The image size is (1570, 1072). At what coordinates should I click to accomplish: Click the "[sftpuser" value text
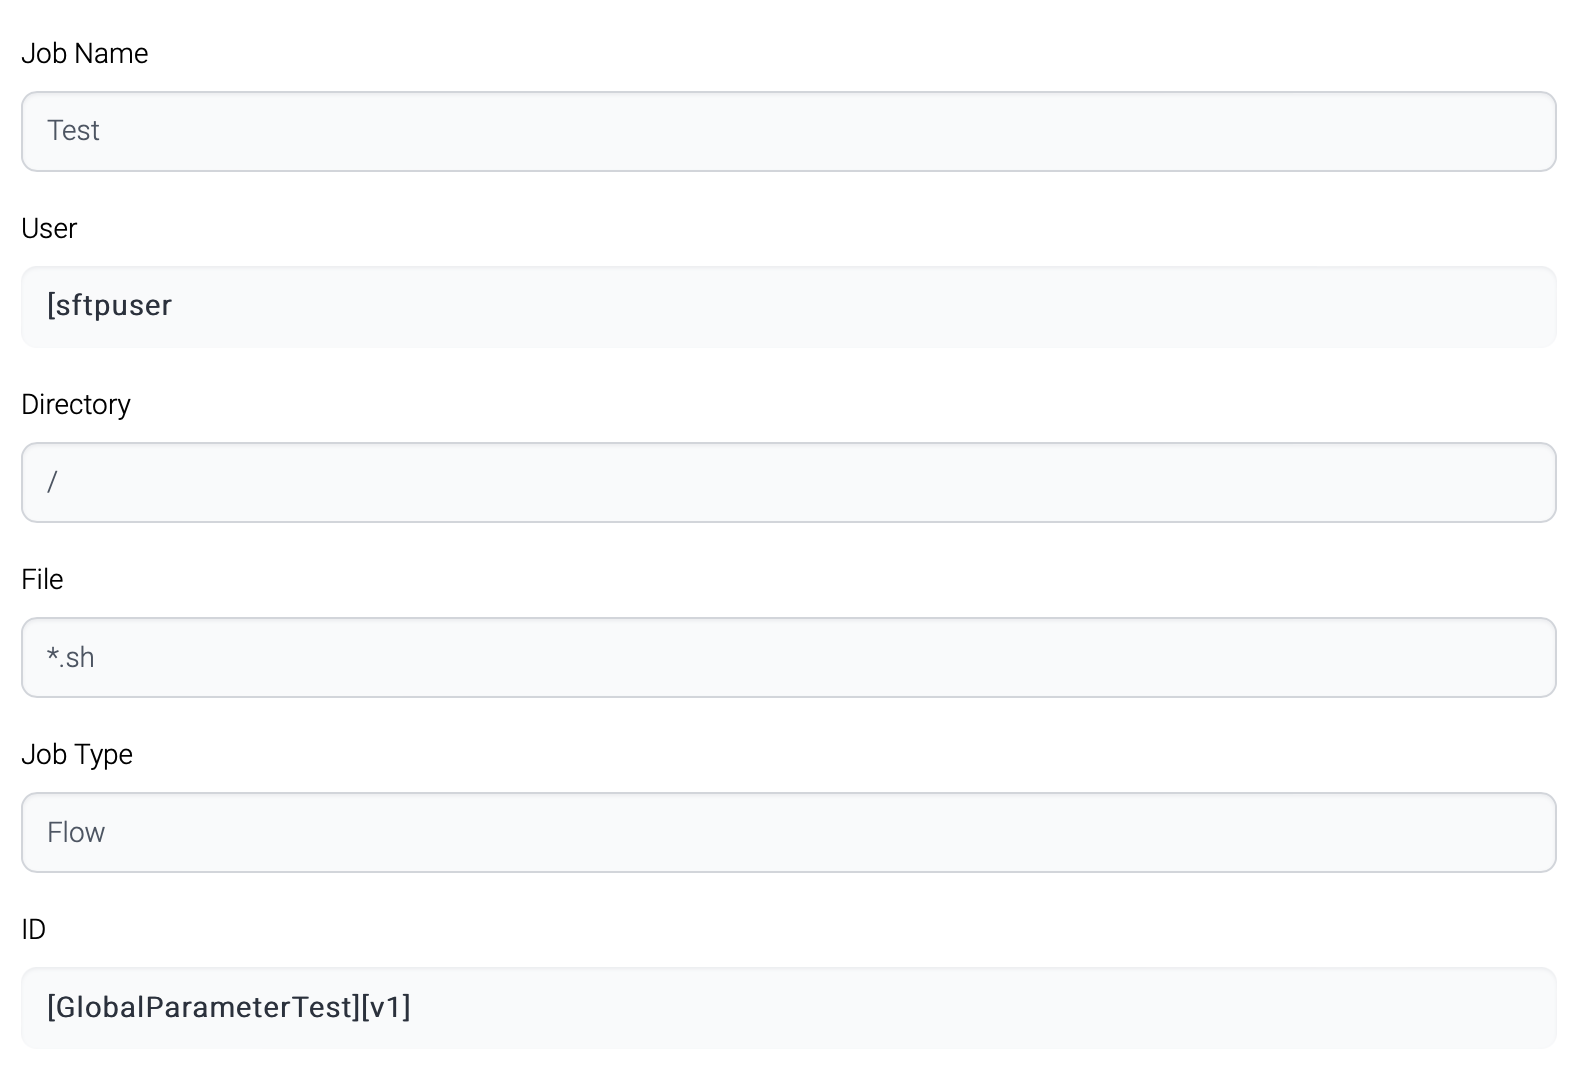tap(110, 306)
